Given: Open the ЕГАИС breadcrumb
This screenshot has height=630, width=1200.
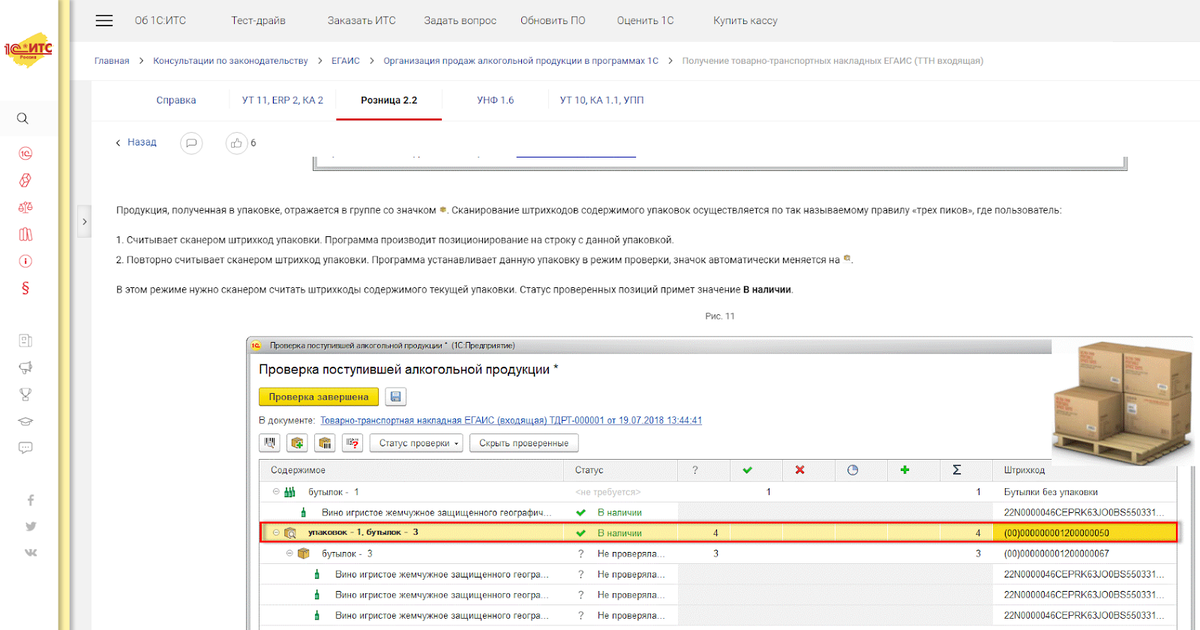Looking at the screenshot, I should (346, 61).
